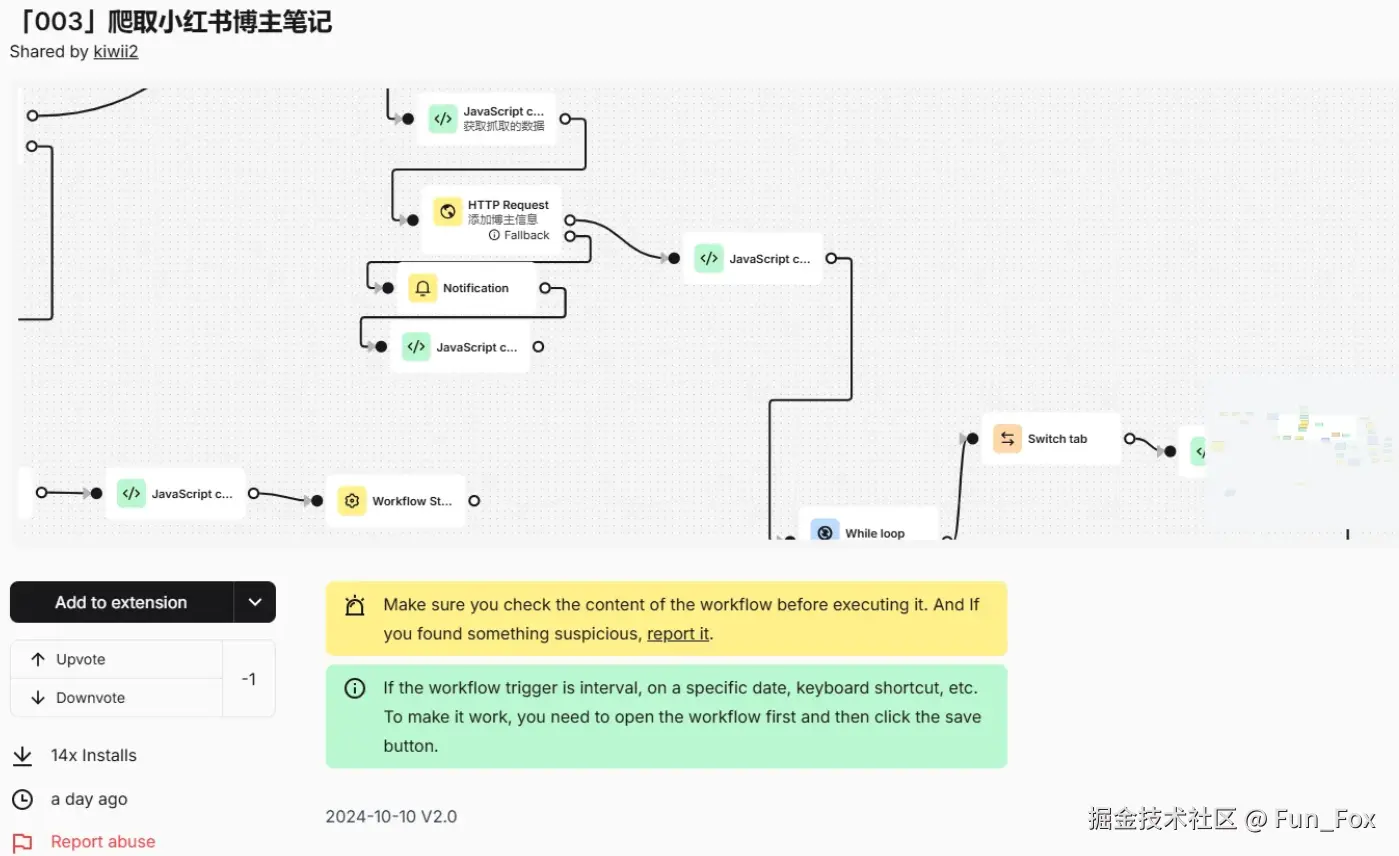
Task: Click the code icon of the JavaScript node below Notification
Action: 416,347
